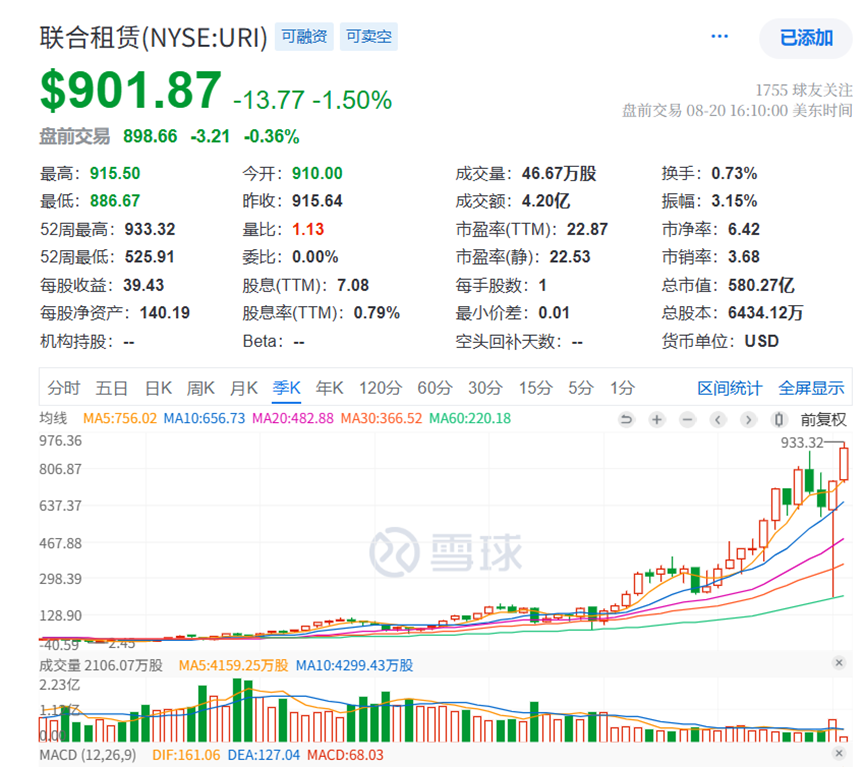
Task: Switch to the 60分 interval tab
Action: [434, 388]
